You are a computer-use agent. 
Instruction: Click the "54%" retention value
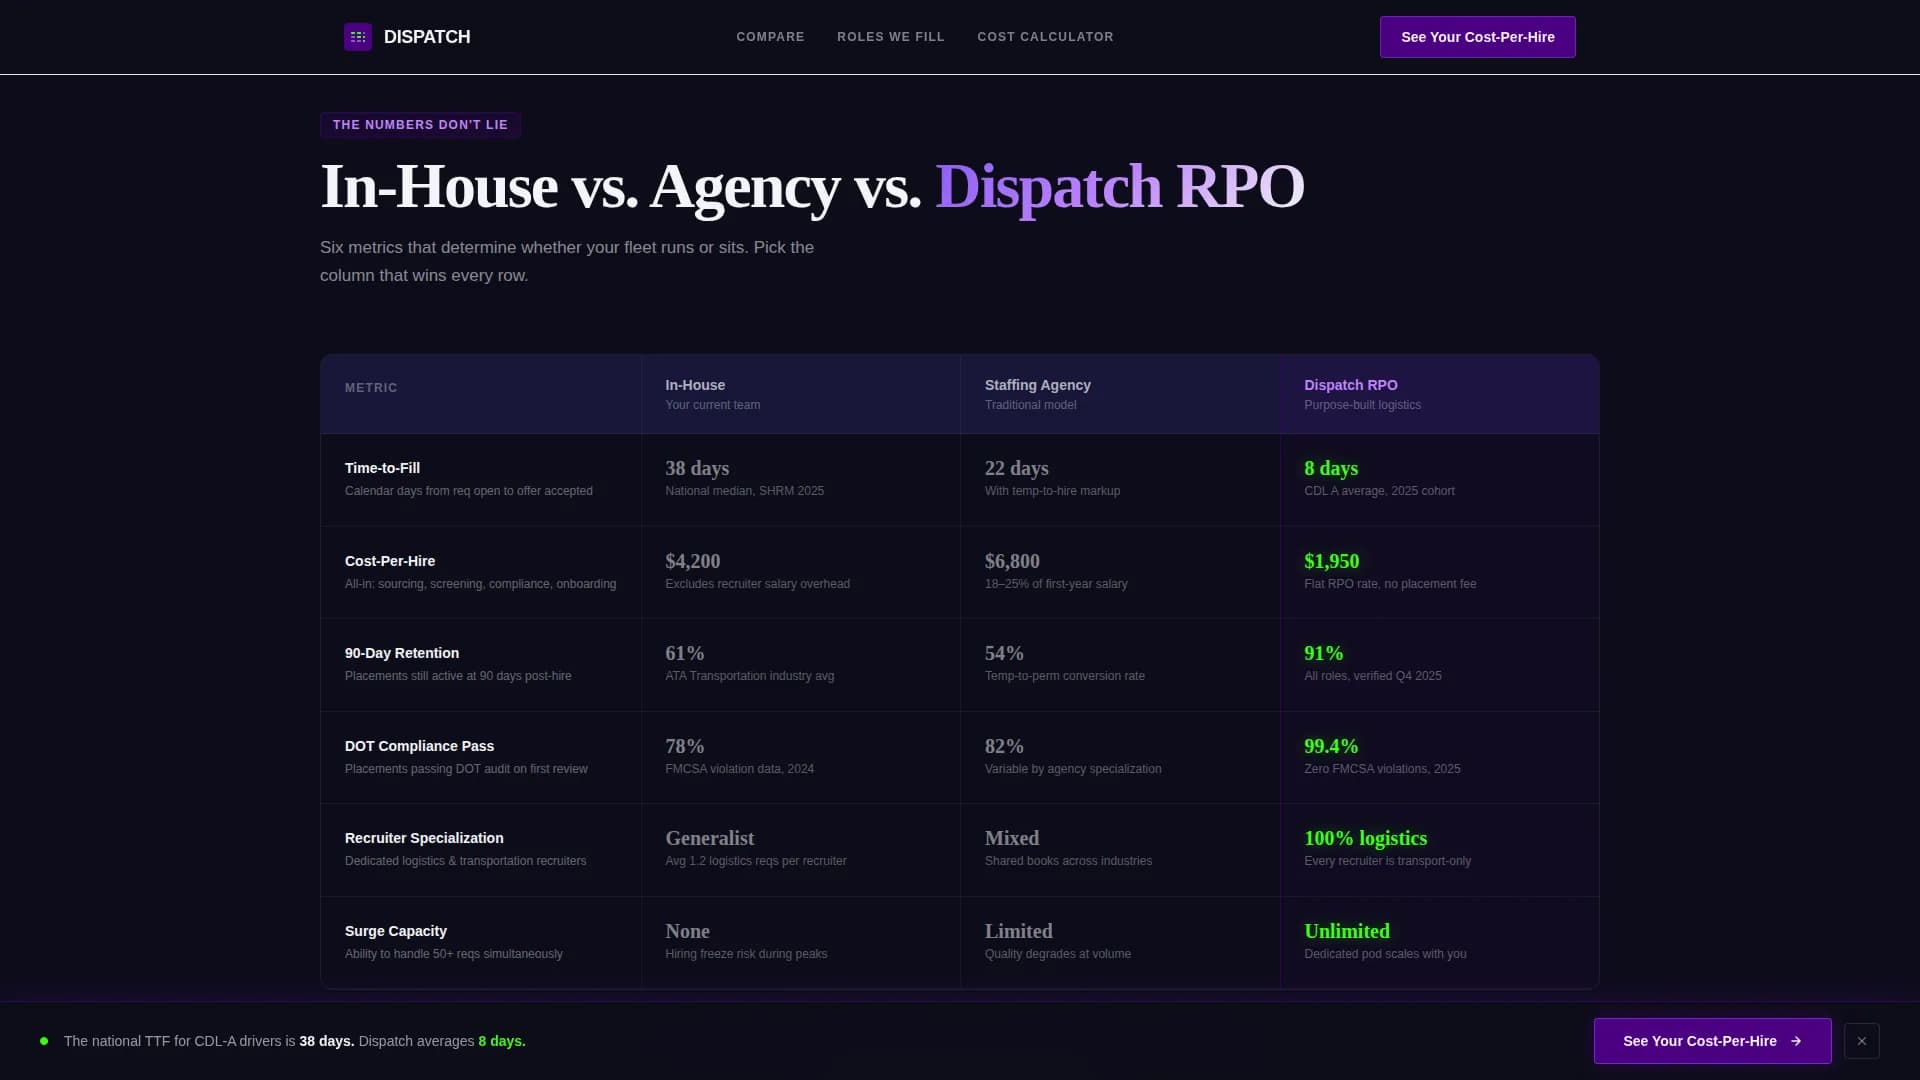pos(1004,653)
